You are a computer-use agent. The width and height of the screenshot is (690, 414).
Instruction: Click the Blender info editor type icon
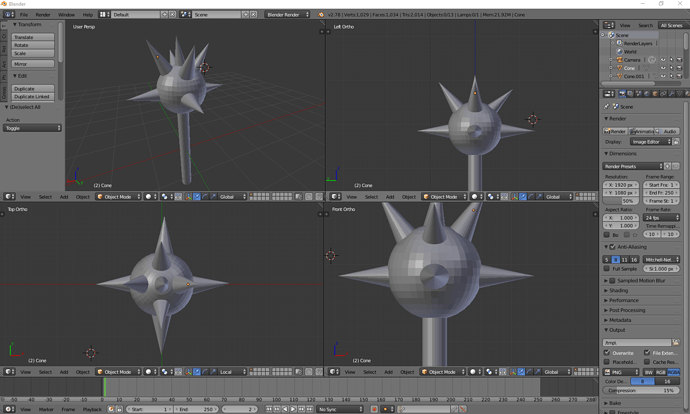pos(8,15)
